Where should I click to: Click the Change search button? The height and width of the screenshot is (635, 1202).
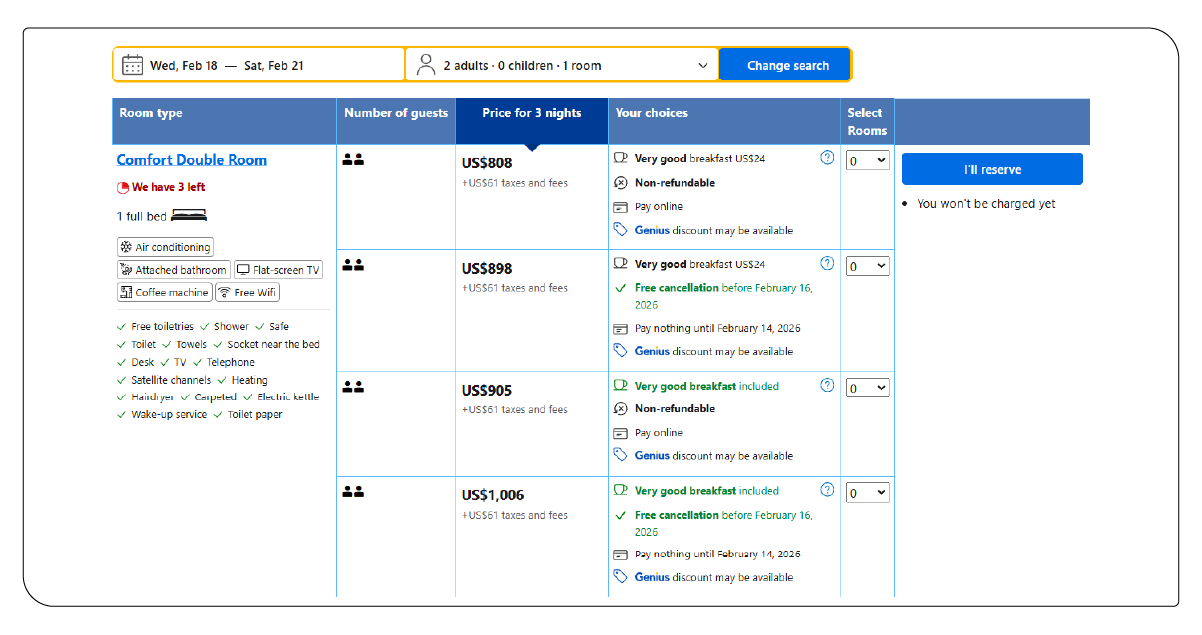pyautogui.click(x=785, y=64)
